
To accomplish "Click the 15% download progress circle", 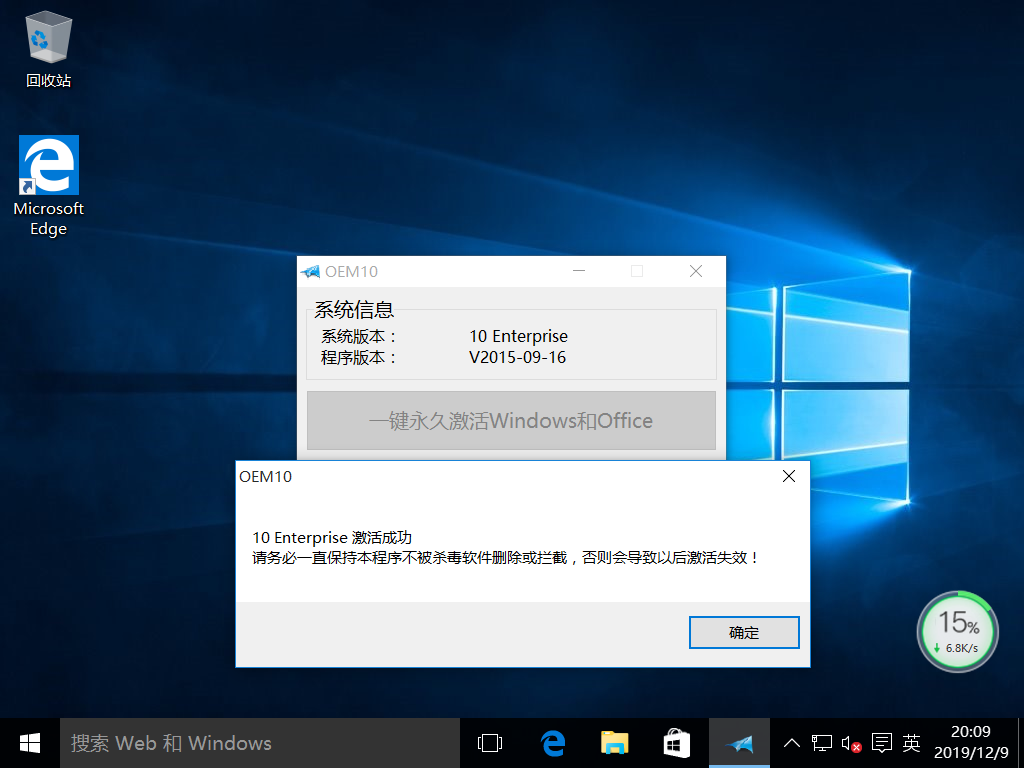I will (x=957, y=631).
